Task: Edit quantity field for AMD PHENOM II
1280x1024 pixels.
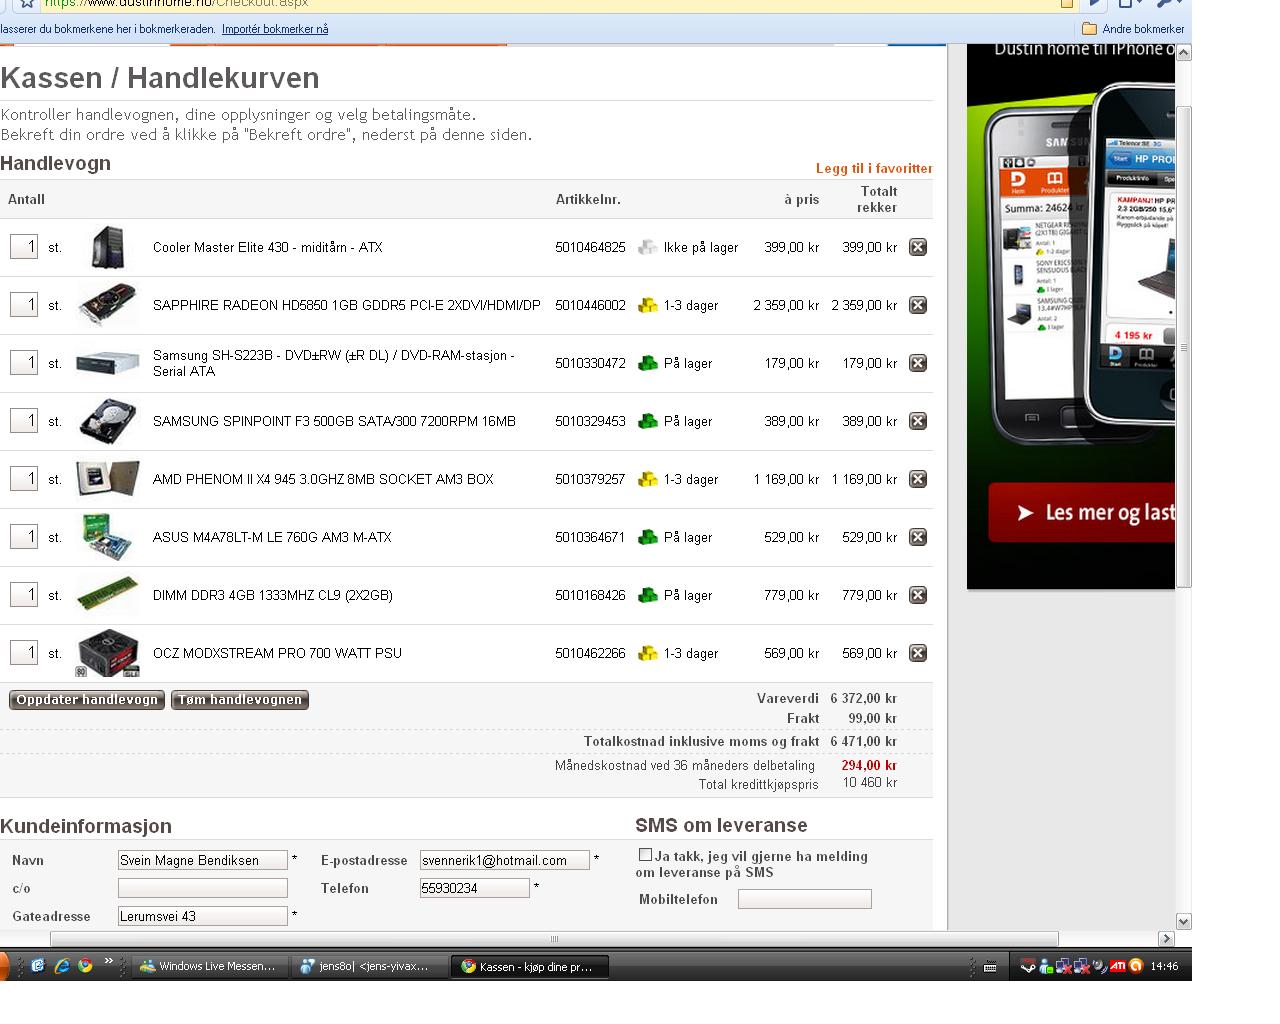Action: point(24,478)
